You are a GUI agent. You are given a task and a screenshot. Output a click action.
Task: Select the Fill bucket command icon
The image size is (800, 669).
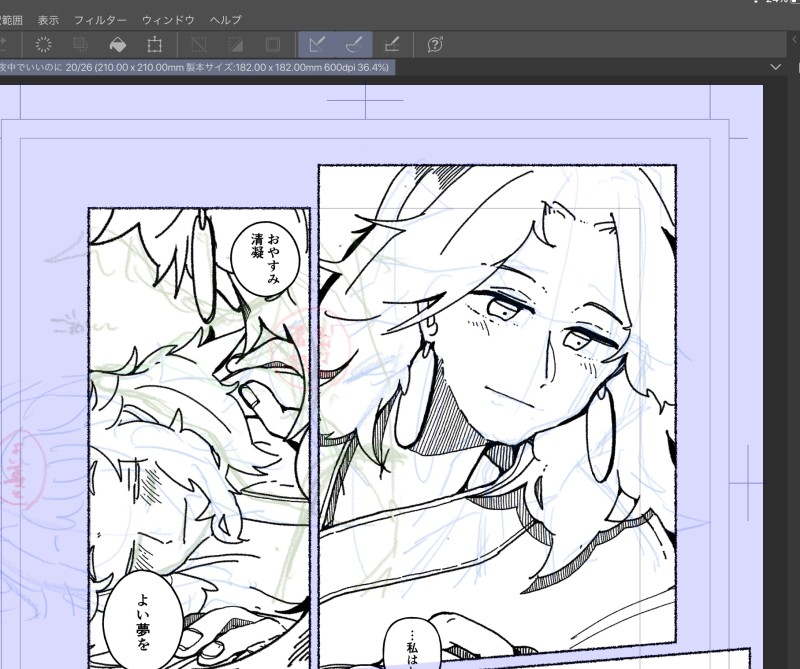tap(118, 45)
